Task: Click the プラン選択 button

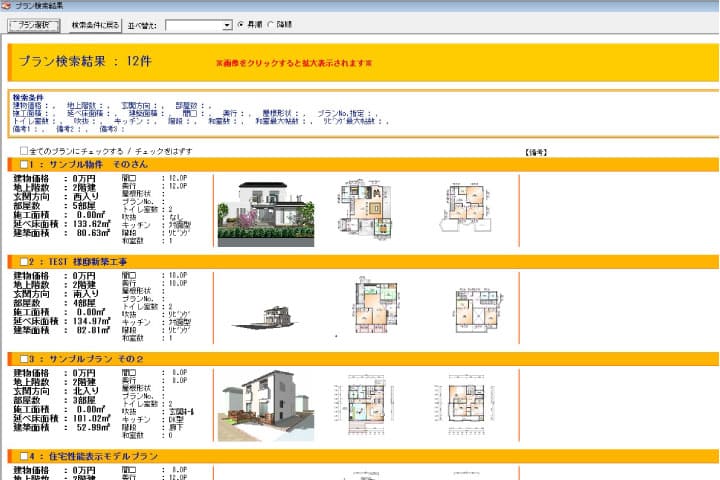Action: tap(33, 24)
